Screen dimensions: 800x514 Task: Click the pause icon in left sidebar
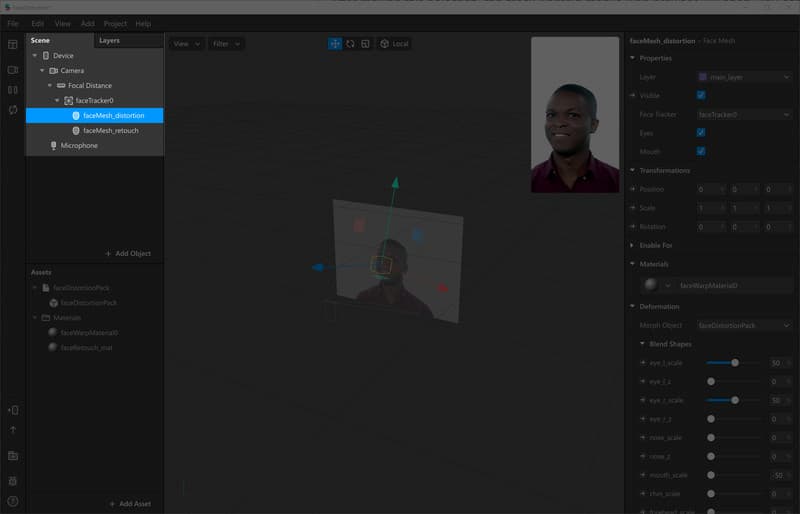click(13, 90)
